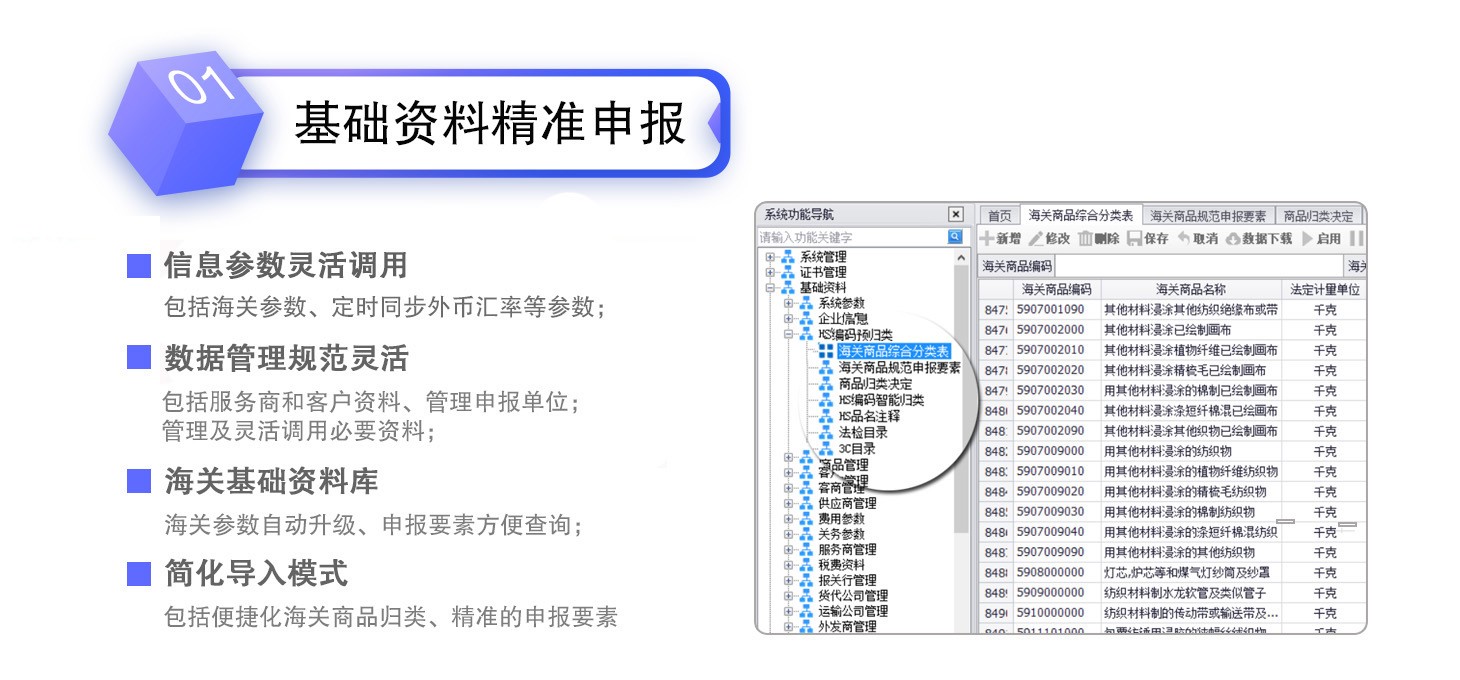The image size is (1460, 680).
Task: Click the 启用 (enable) play icon
Action: (x=1307, y=239)
